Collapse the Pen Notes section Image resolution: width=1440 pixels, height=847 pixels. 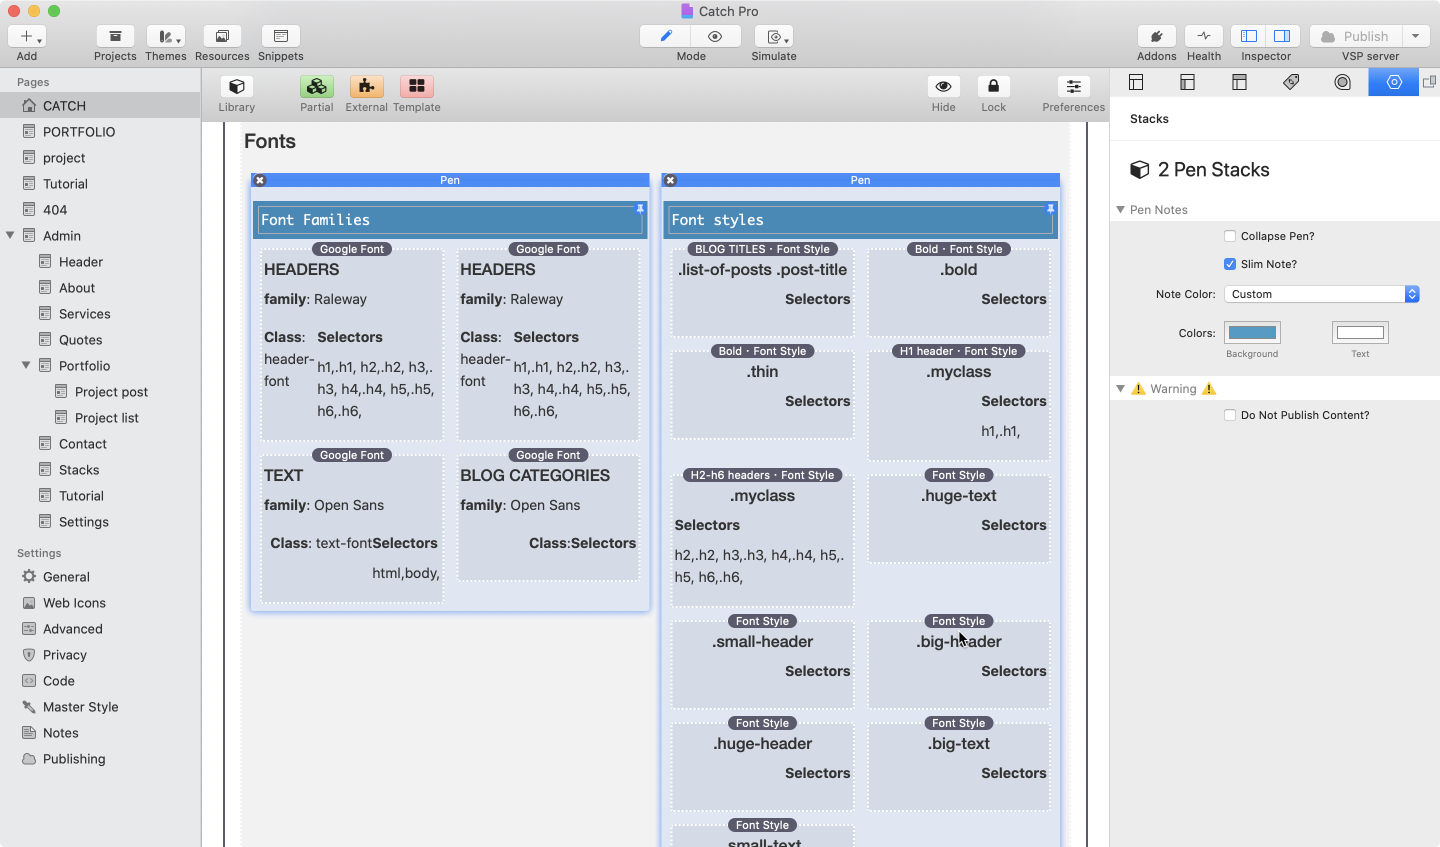coord(1121,210)
